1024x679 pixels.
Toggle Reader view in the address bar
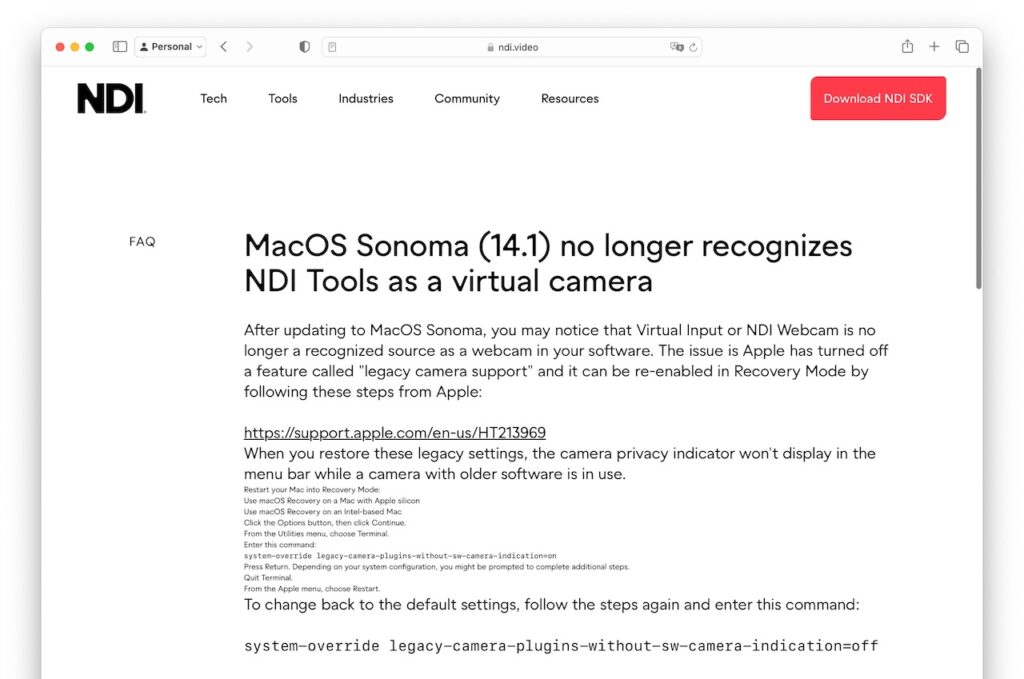pyautogui.click(x=334, y=46)
